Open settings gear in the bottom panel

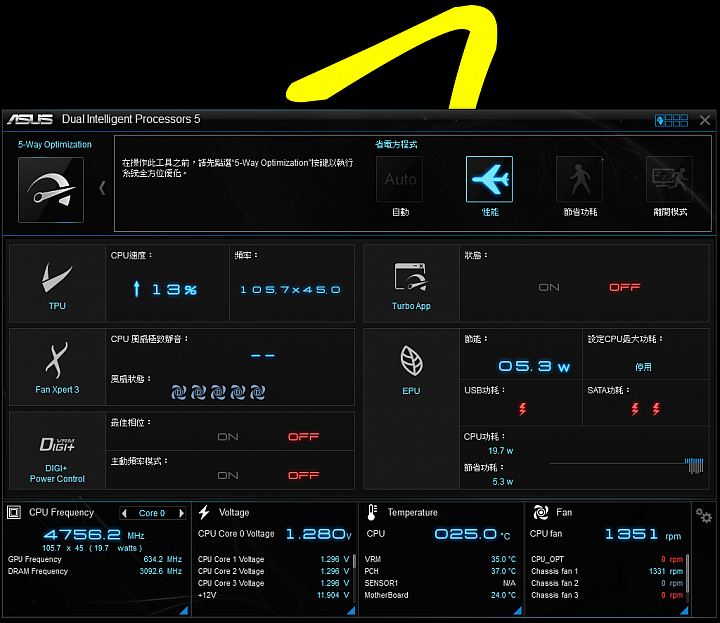click(703, 516)
